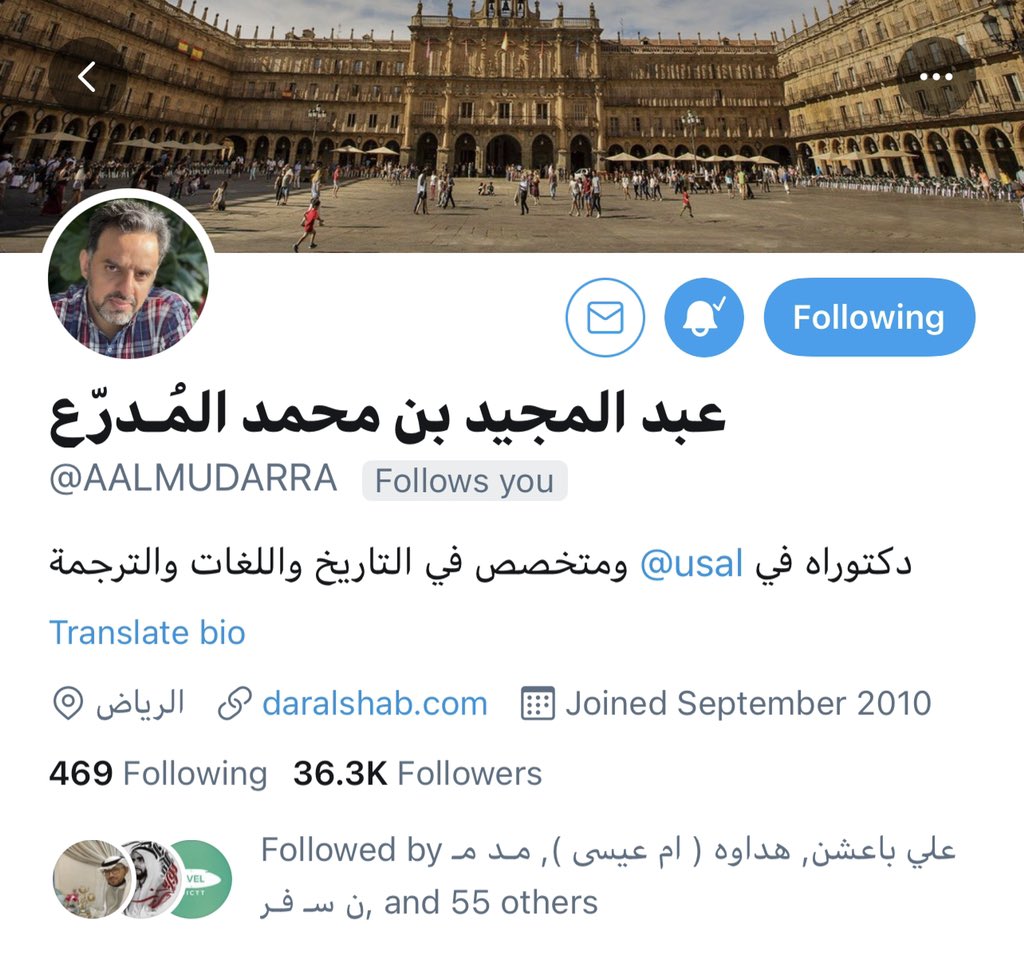Toggle tweet notifications bell icon
Image resolution: width=1024 pixels, height=954 pixels.
[704, 317]
